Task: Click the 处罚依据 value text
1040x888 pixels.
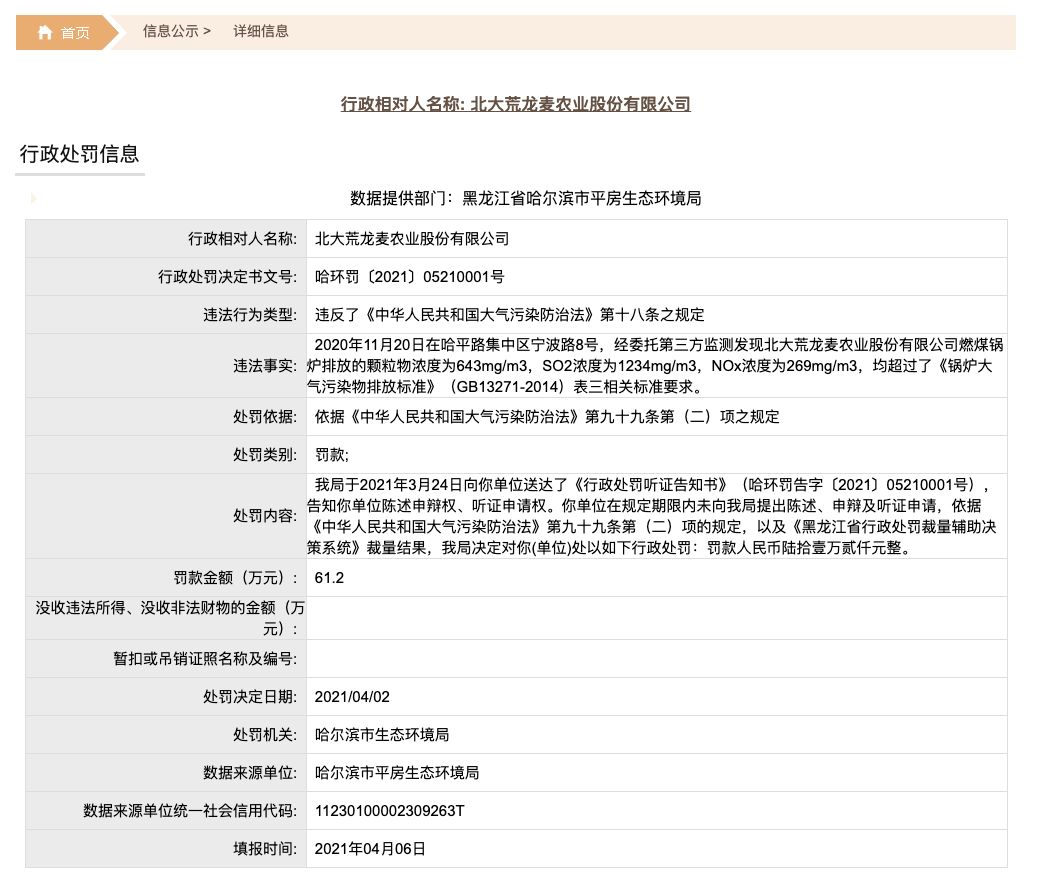Action: (547, 417)
